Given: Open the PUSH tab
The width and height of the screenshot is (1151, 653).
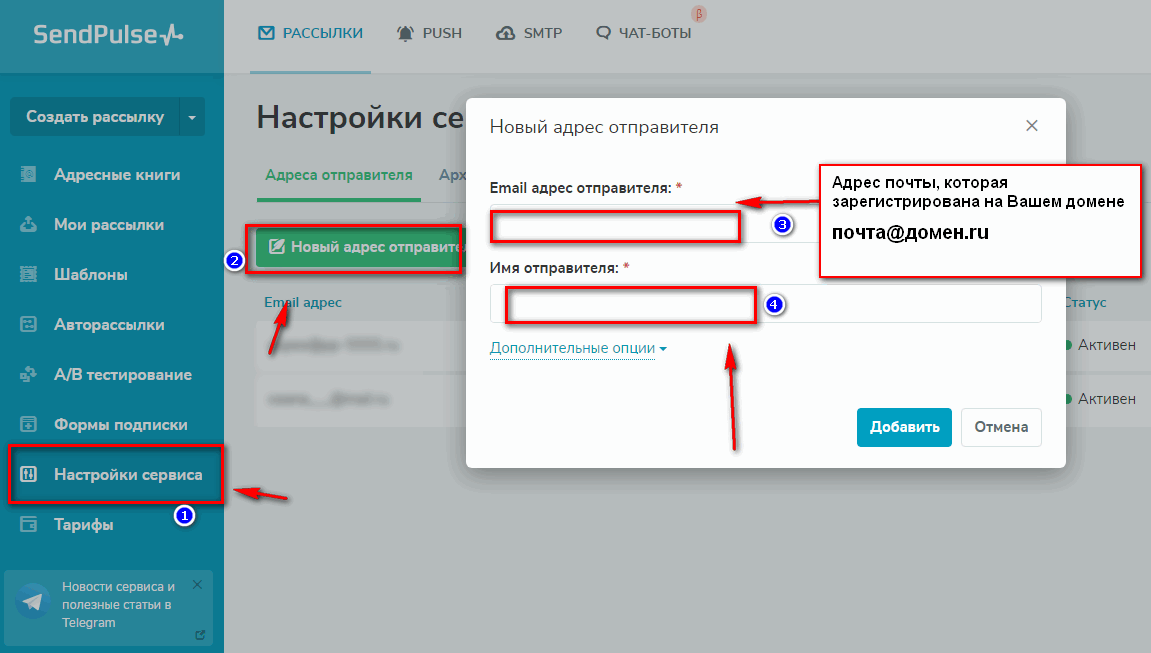Looking at the screenshot, I should (429, 33).
